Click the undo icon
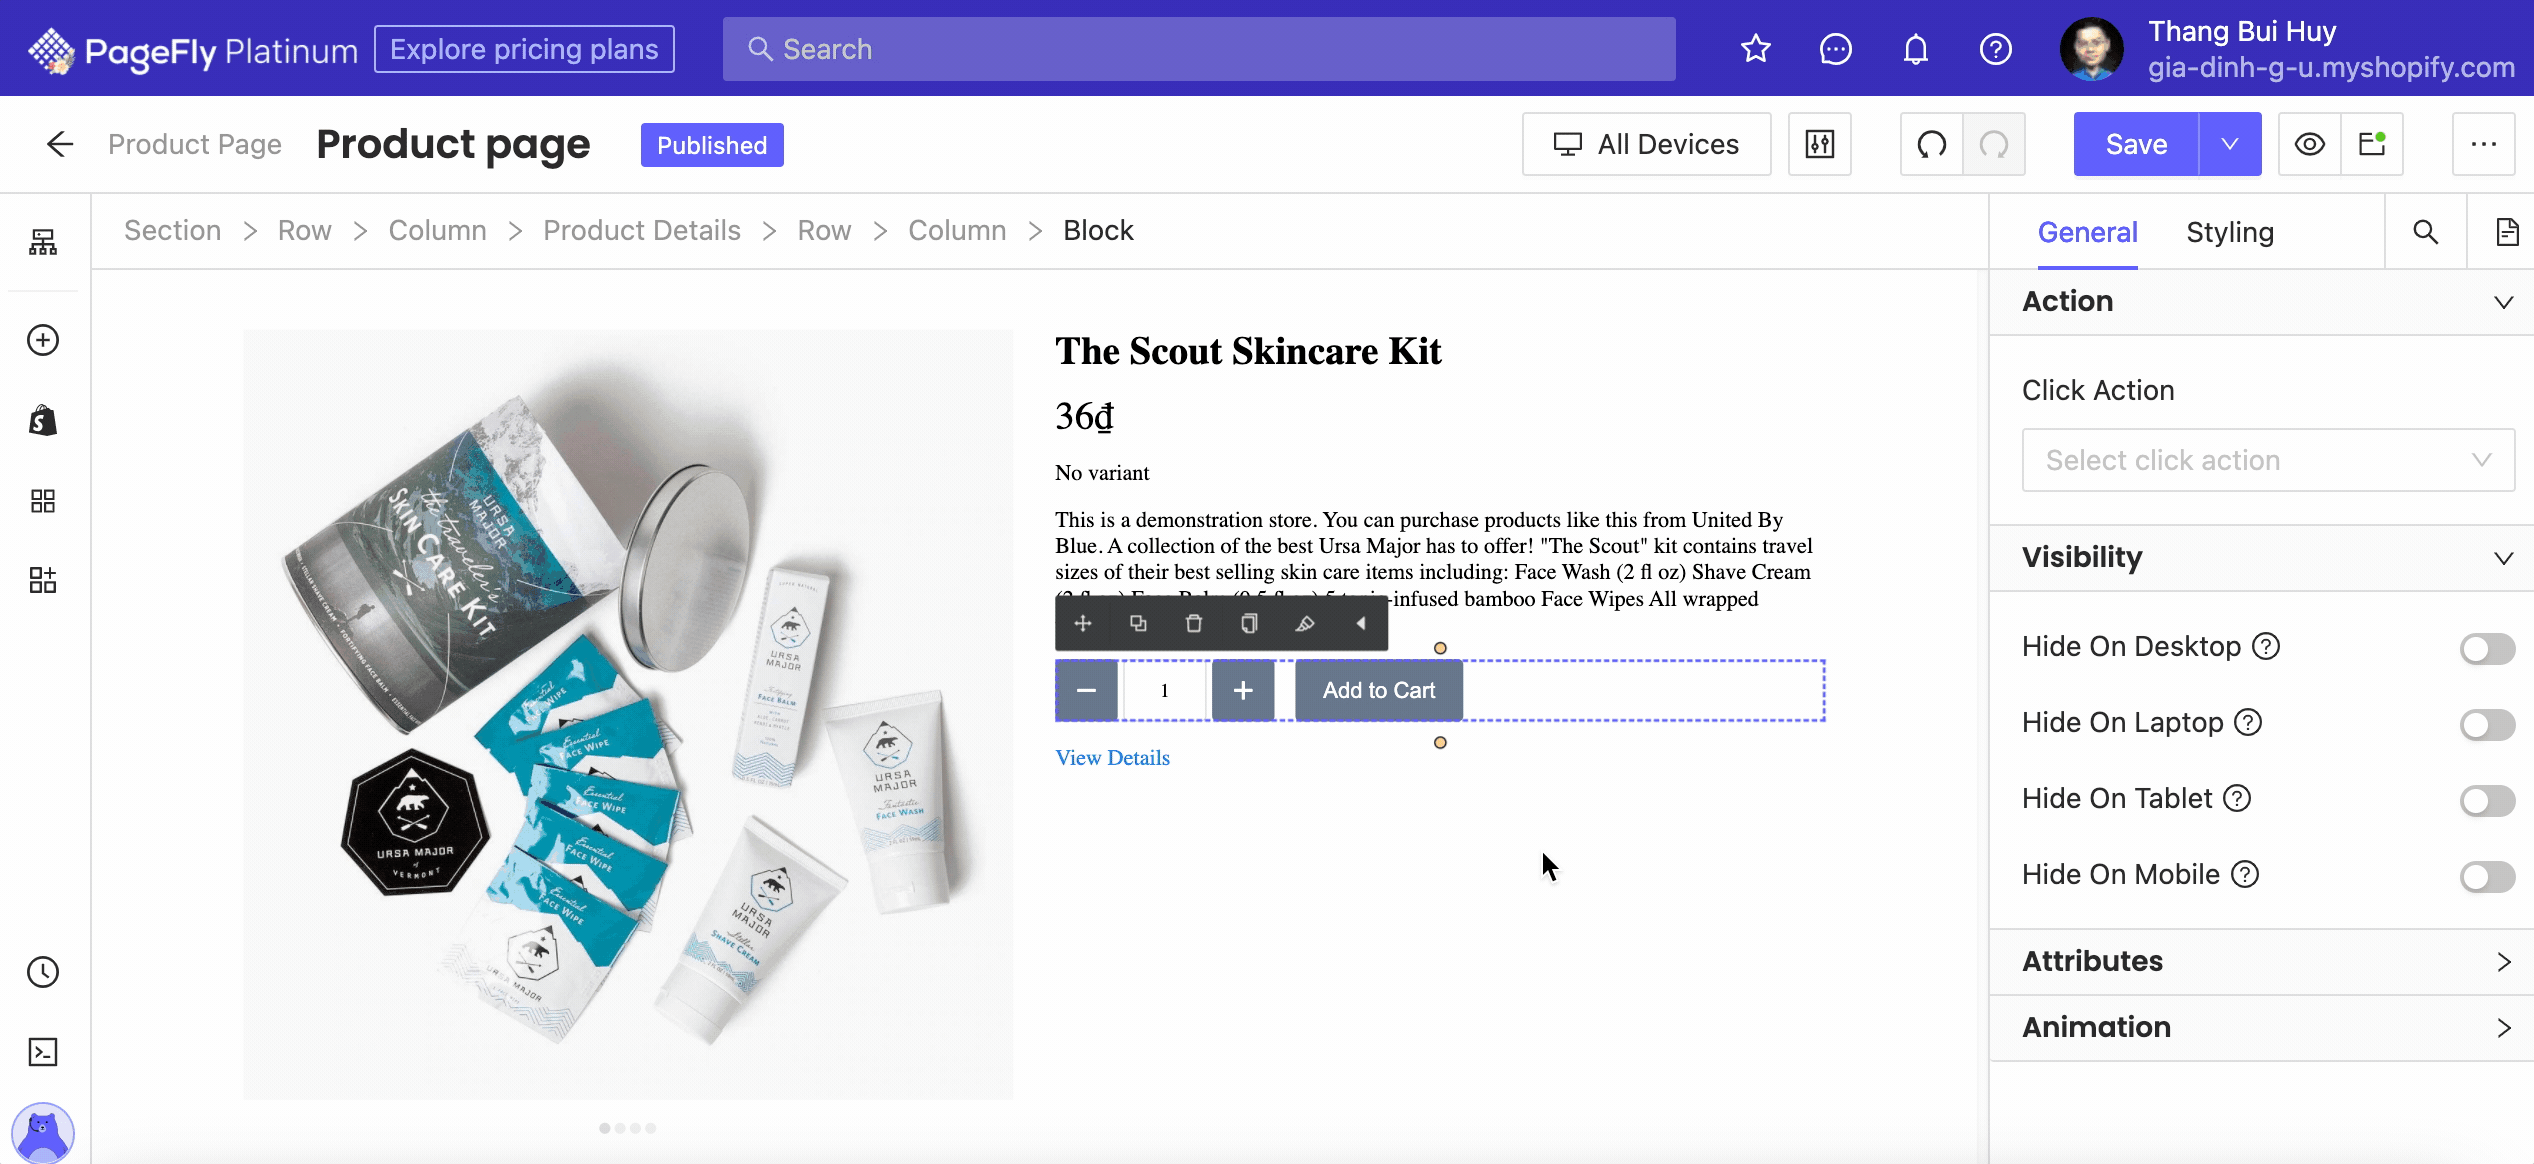The width and height of the screenshot is (2534, 1164). (1931, 144)
